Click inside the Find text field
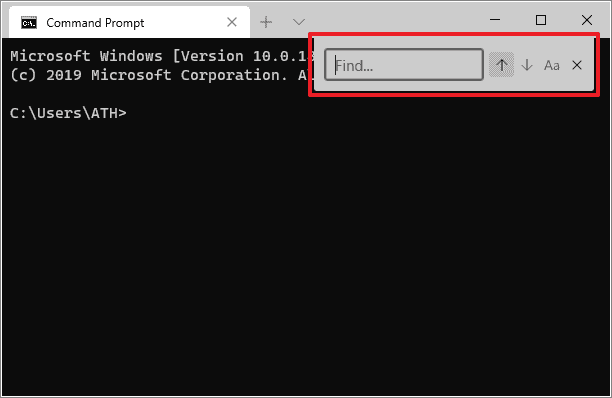Viewport: 612px width, 398px height. 404,65
